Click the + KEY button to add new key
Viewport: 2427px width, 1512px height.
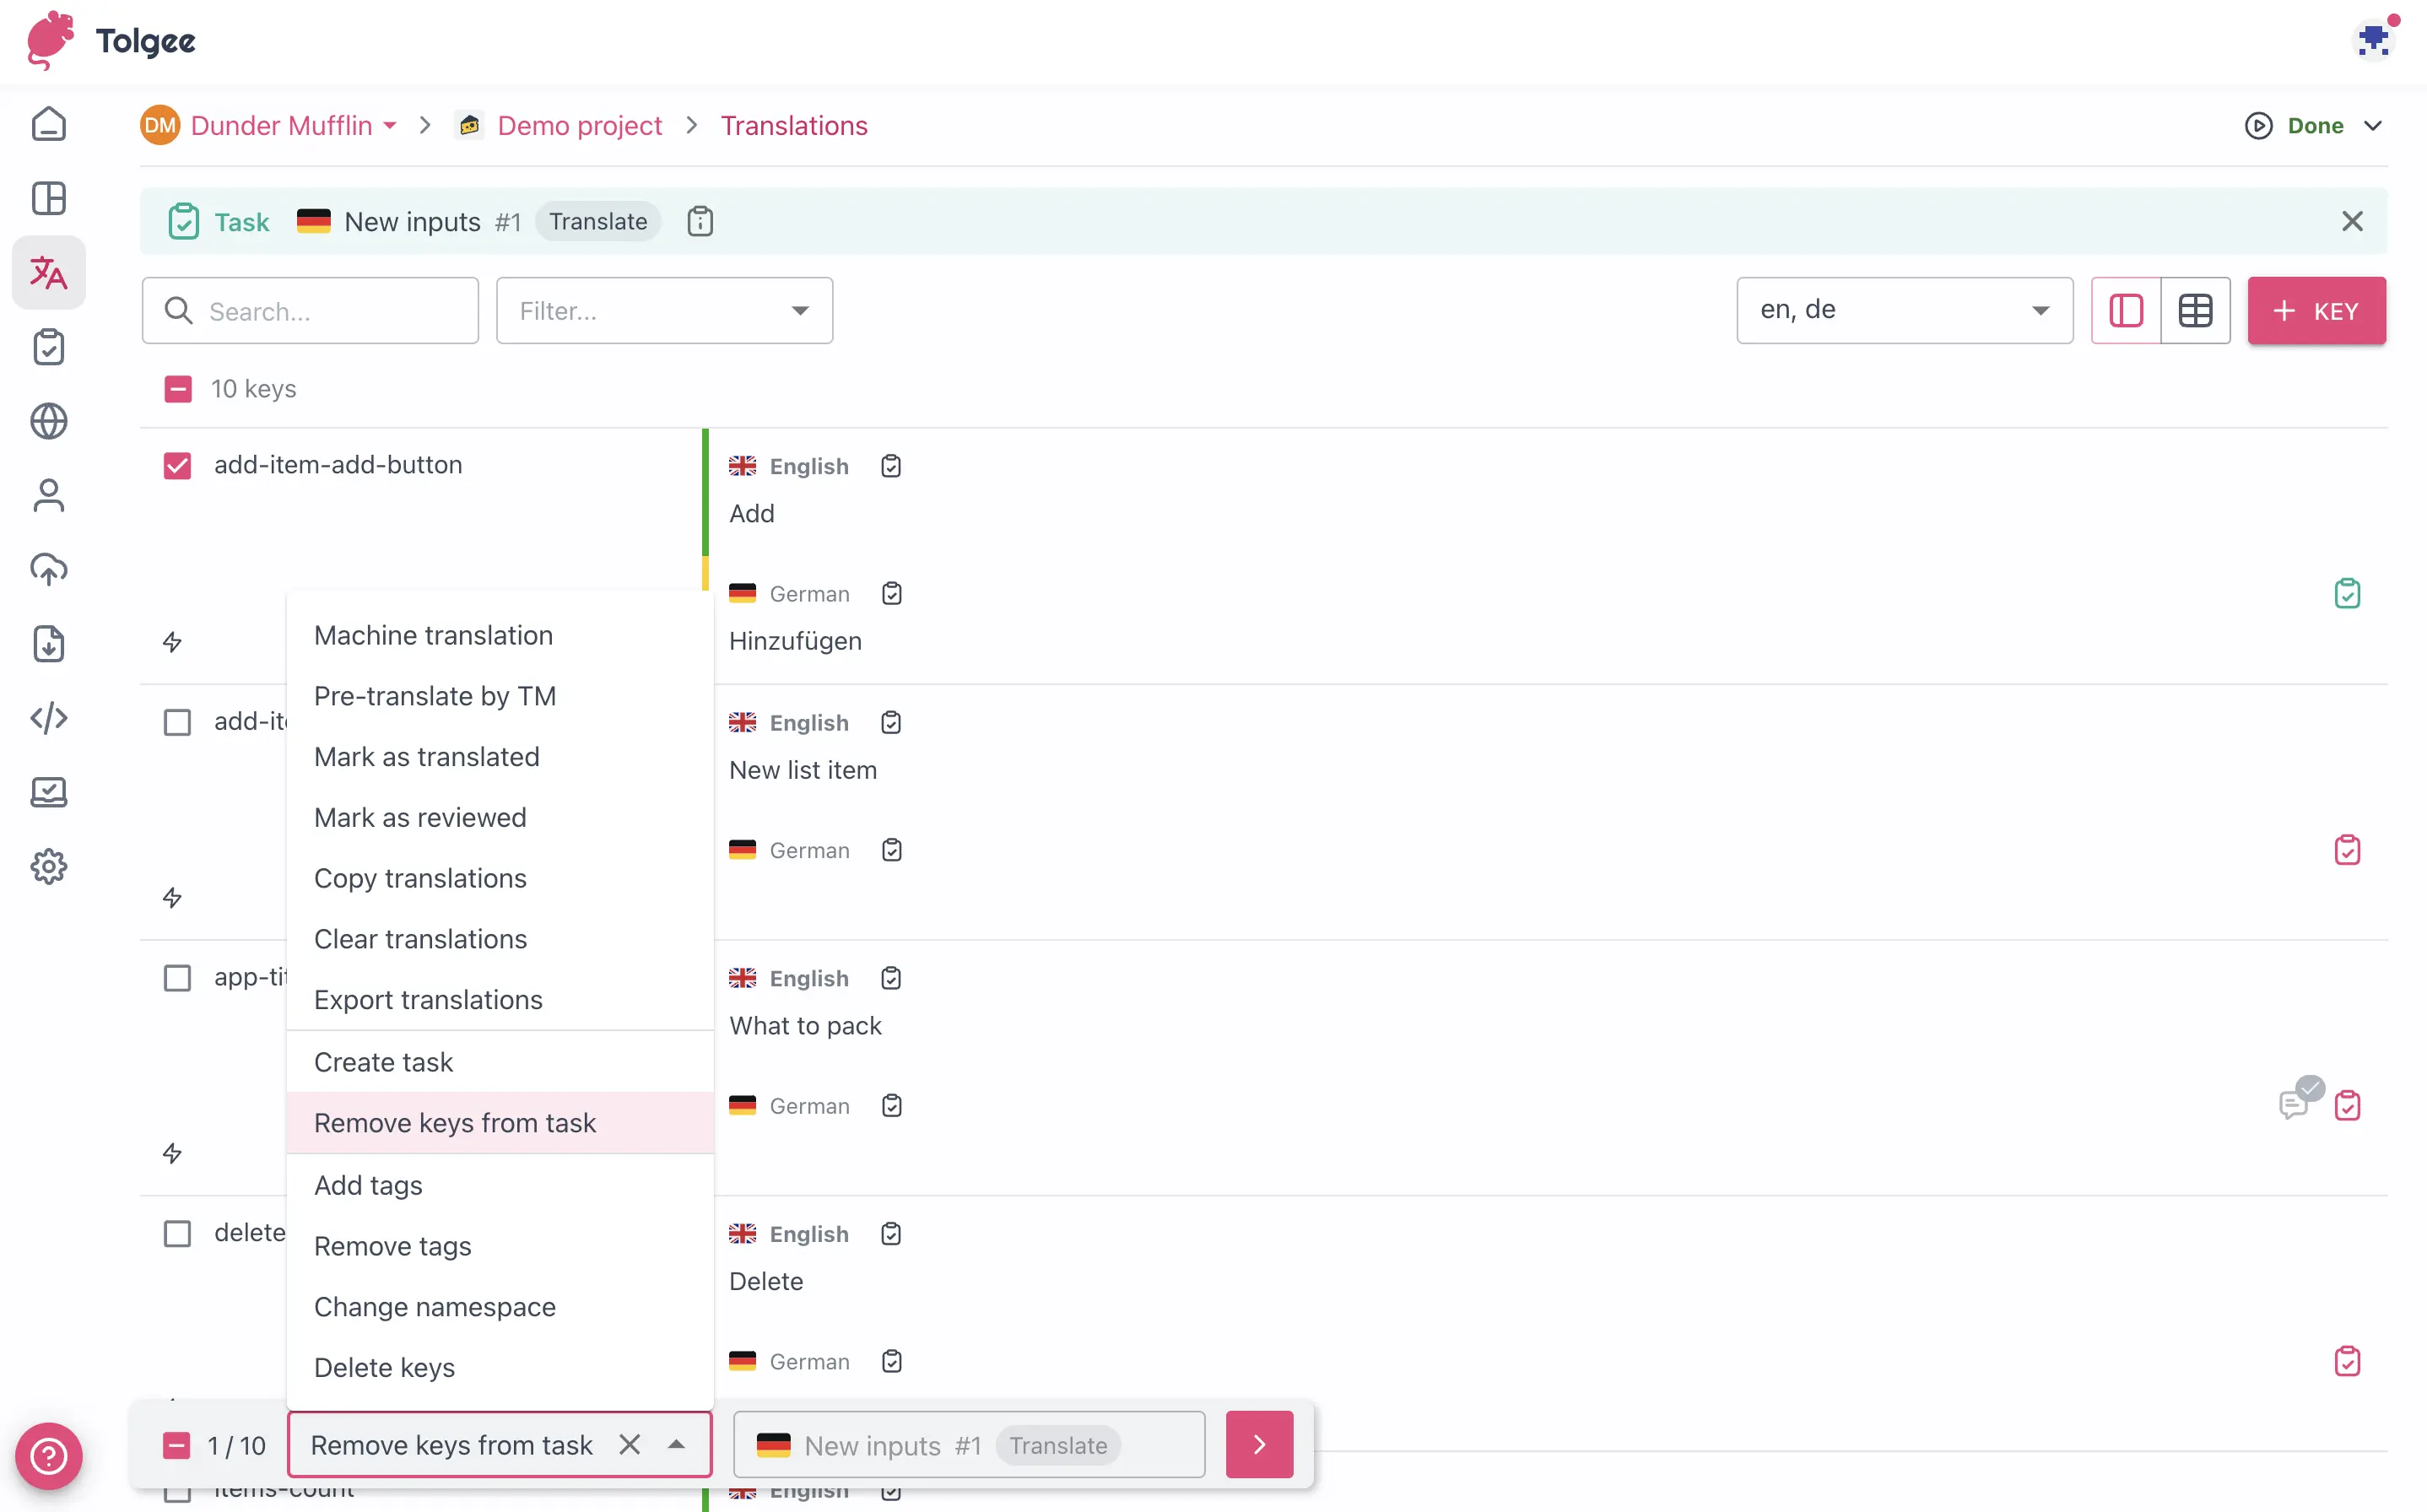click(2317, 310)
